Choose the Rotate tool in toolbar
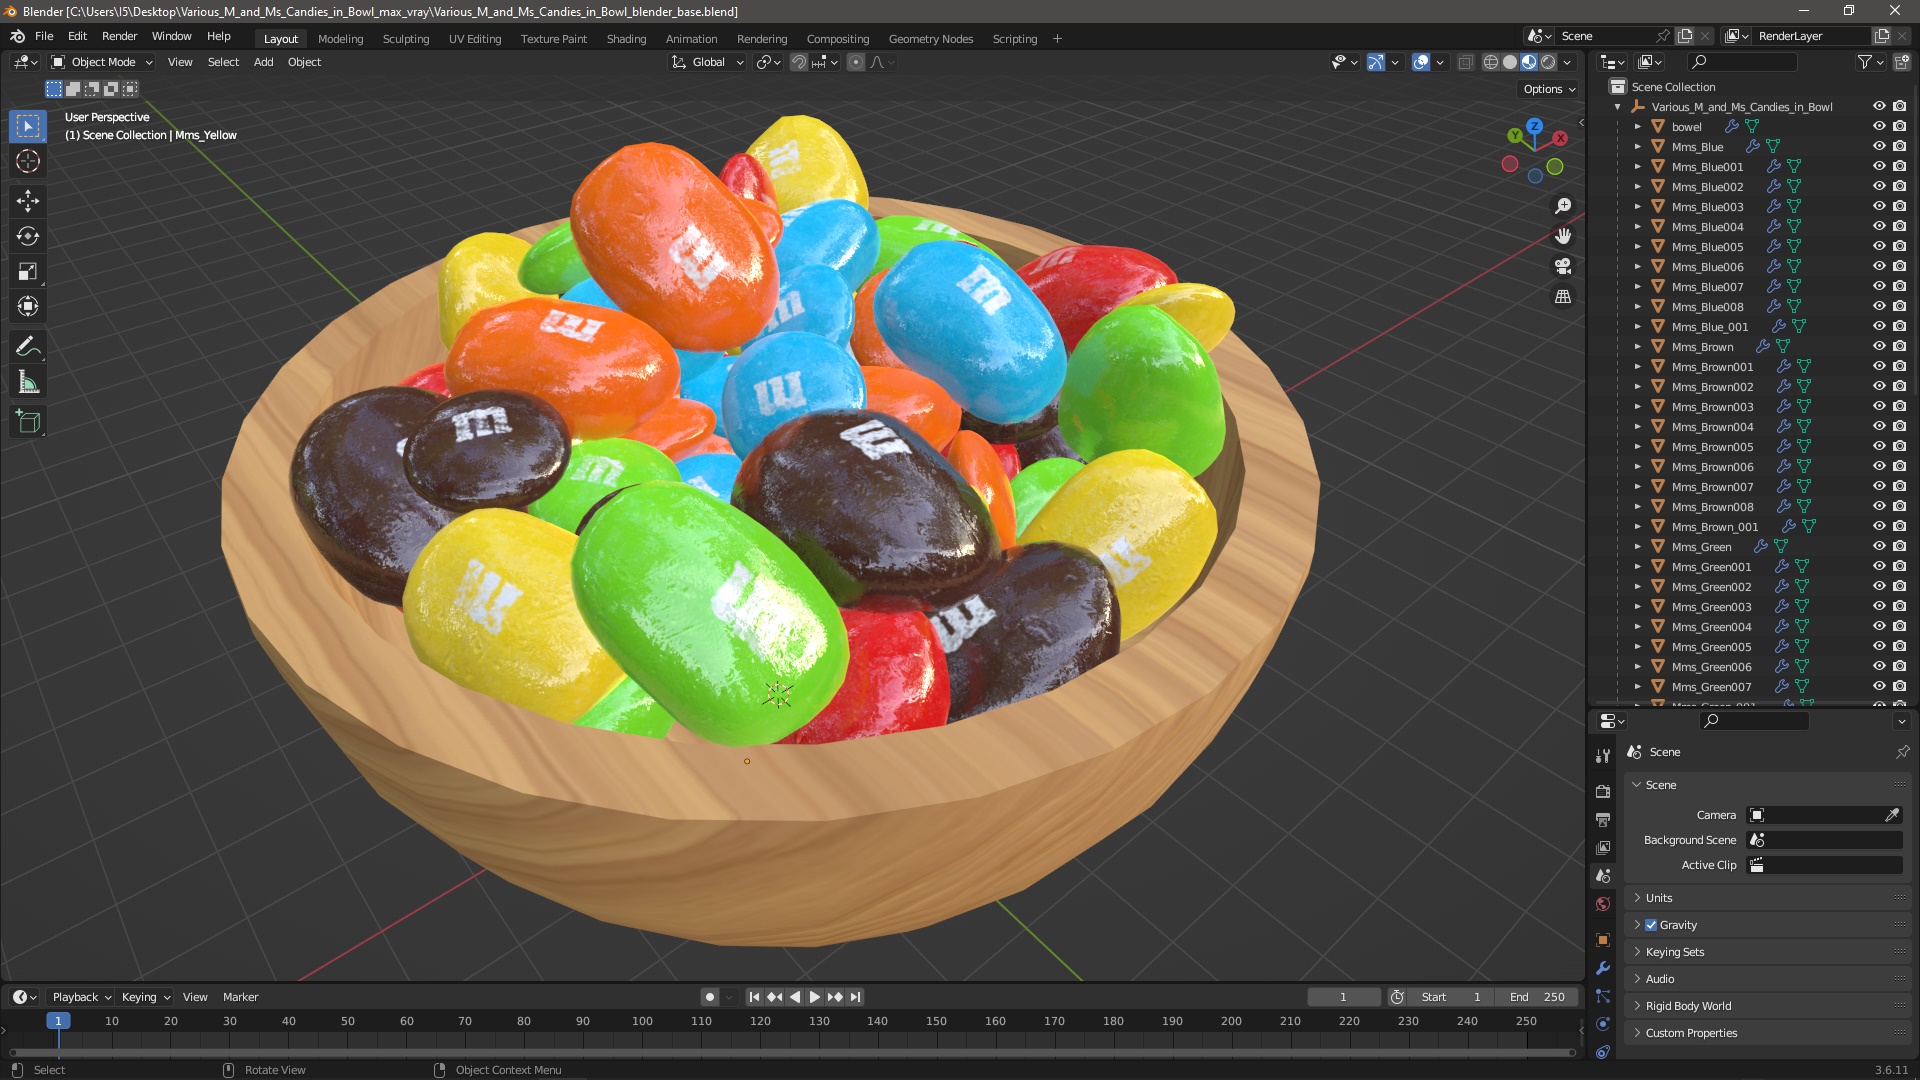This screenshot has height=1080, width=1920. [x=28, y=236]
